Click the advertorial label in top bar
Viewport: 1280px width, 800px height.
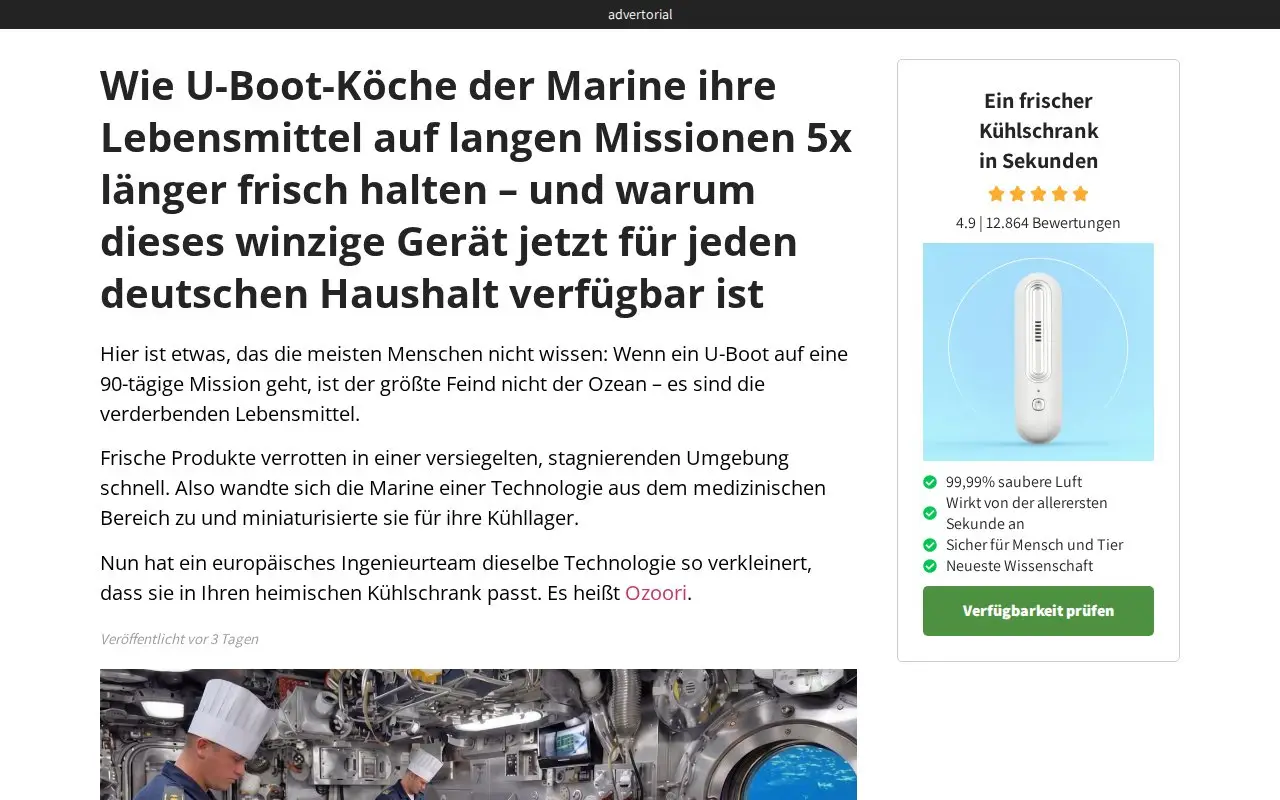point(640,14)
